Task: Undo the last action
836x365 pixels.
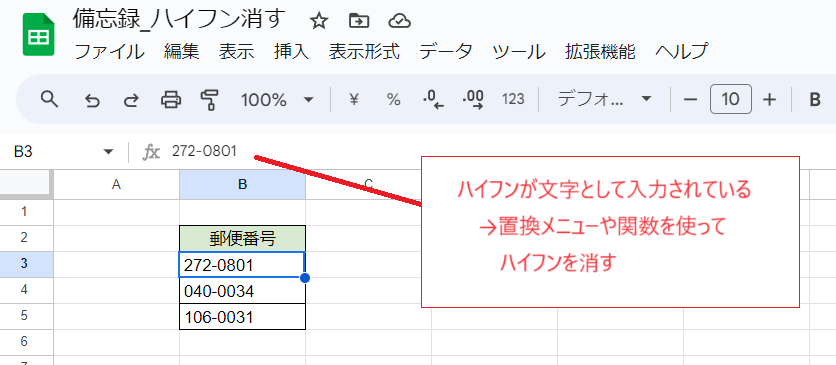Action: pos(92,100)
